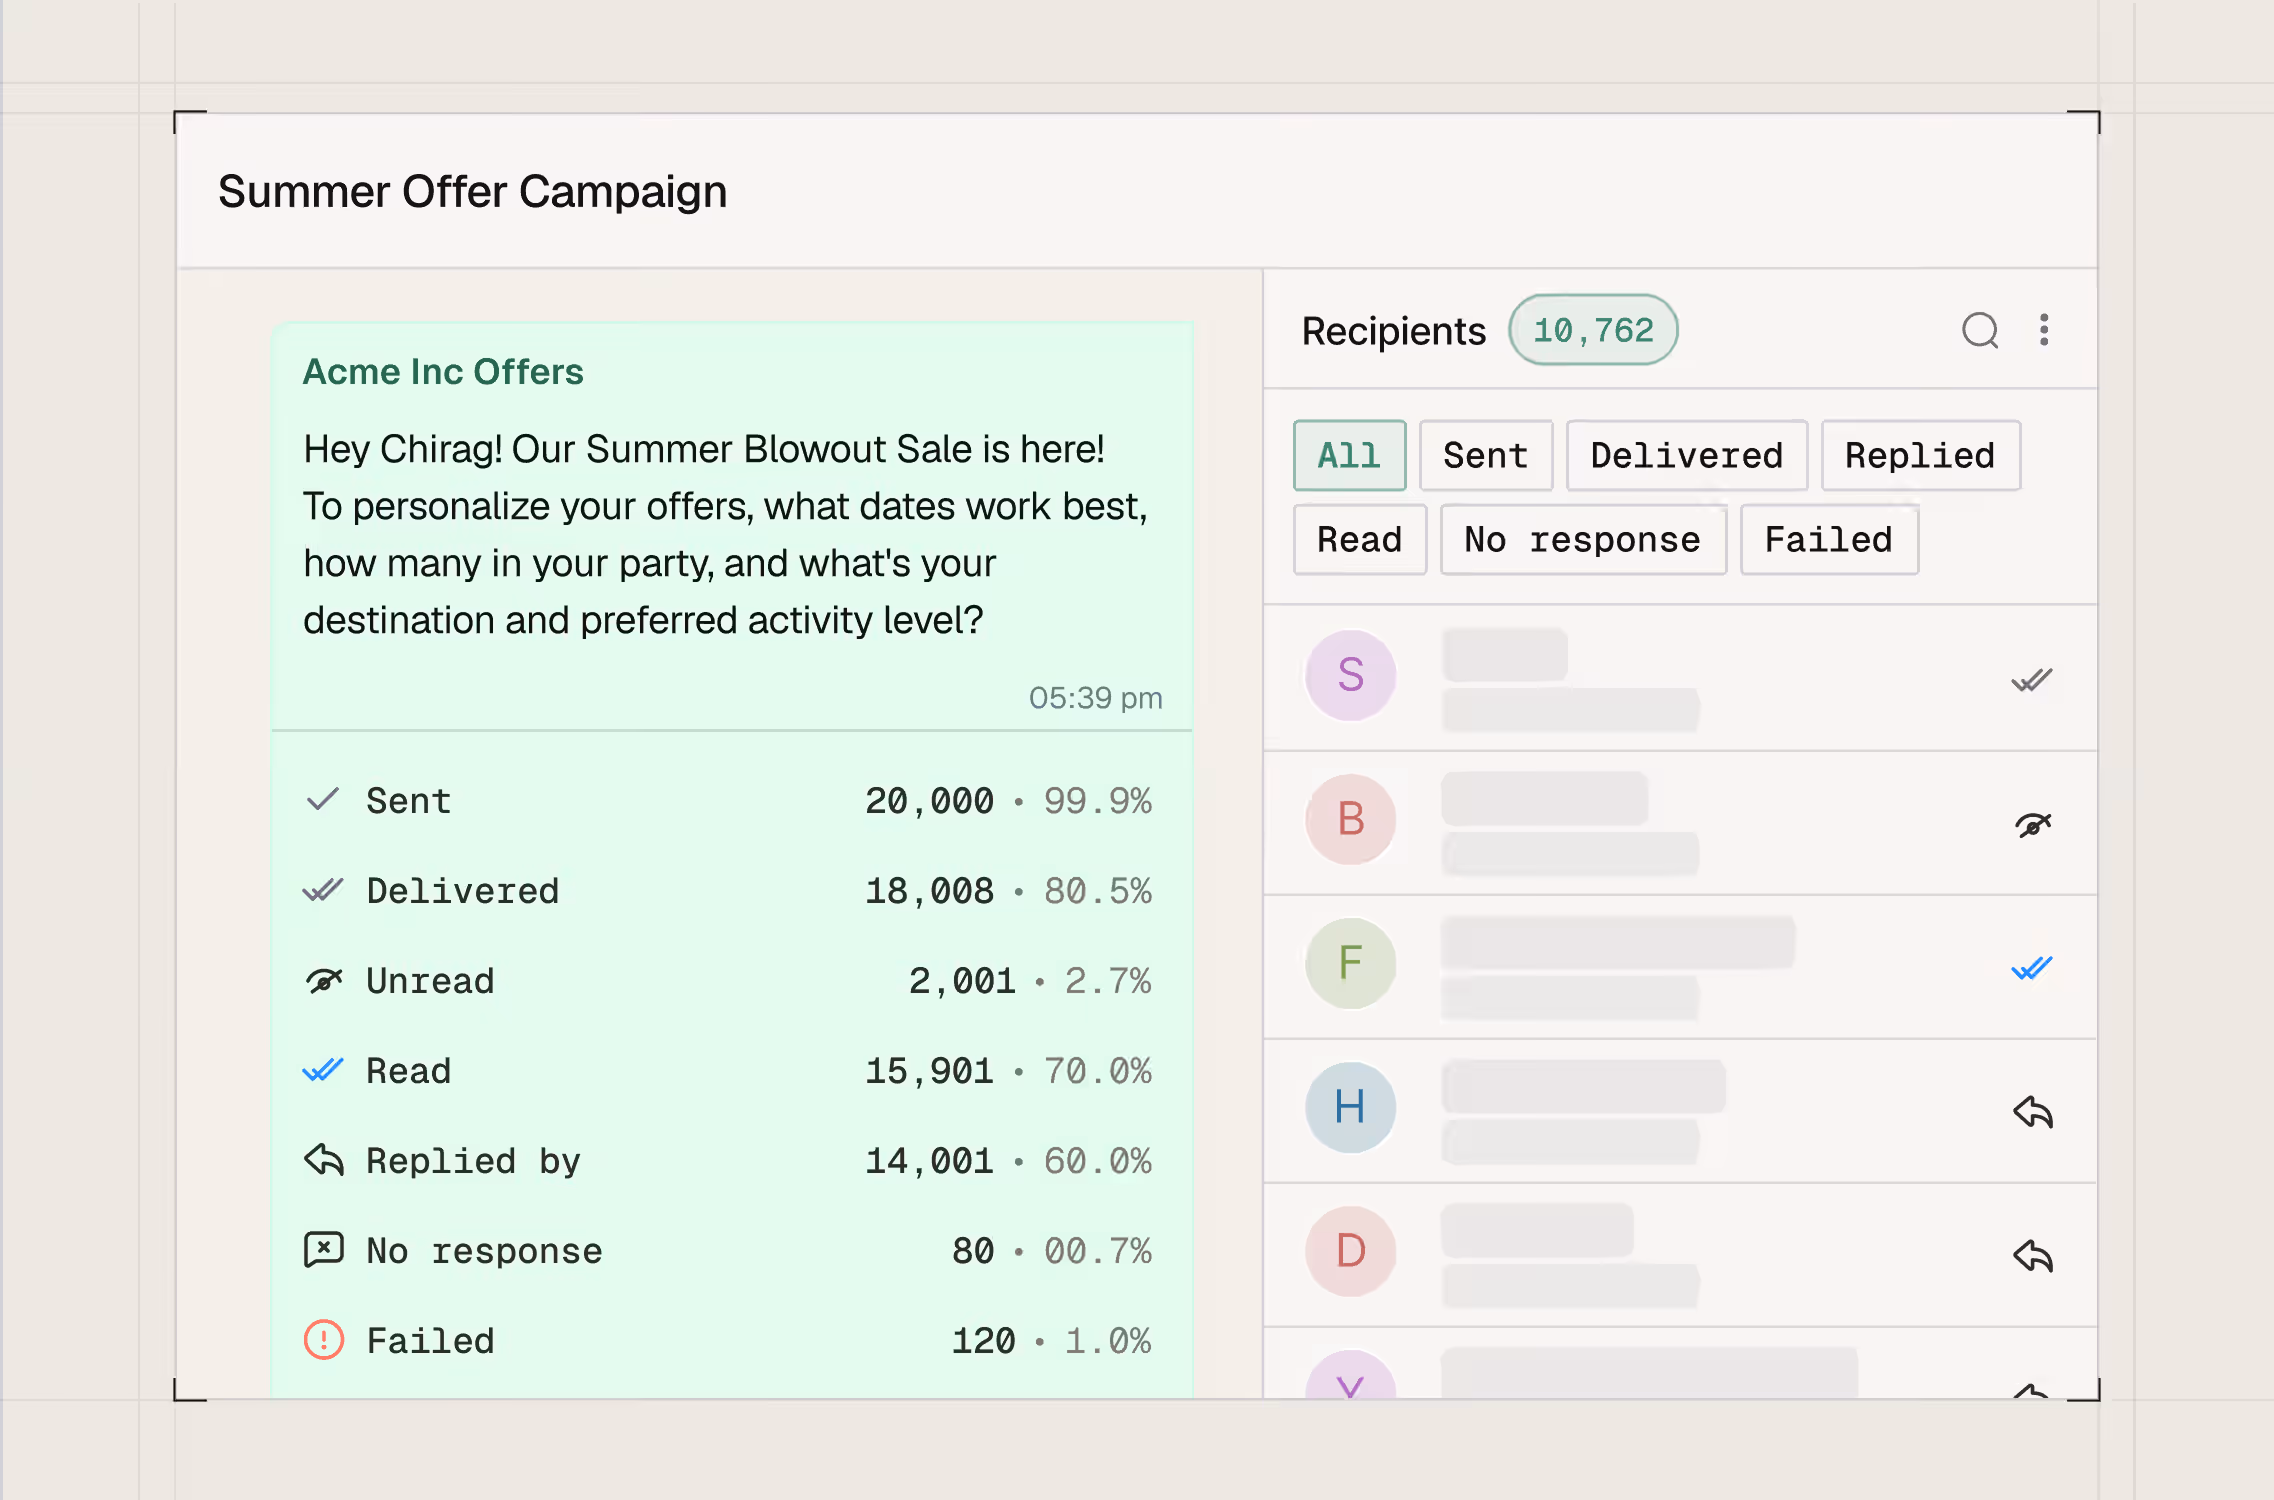Click the red Failed alert icon in stats
The height and width of the screenshot is (1500, 2274).
(323, 1340)
